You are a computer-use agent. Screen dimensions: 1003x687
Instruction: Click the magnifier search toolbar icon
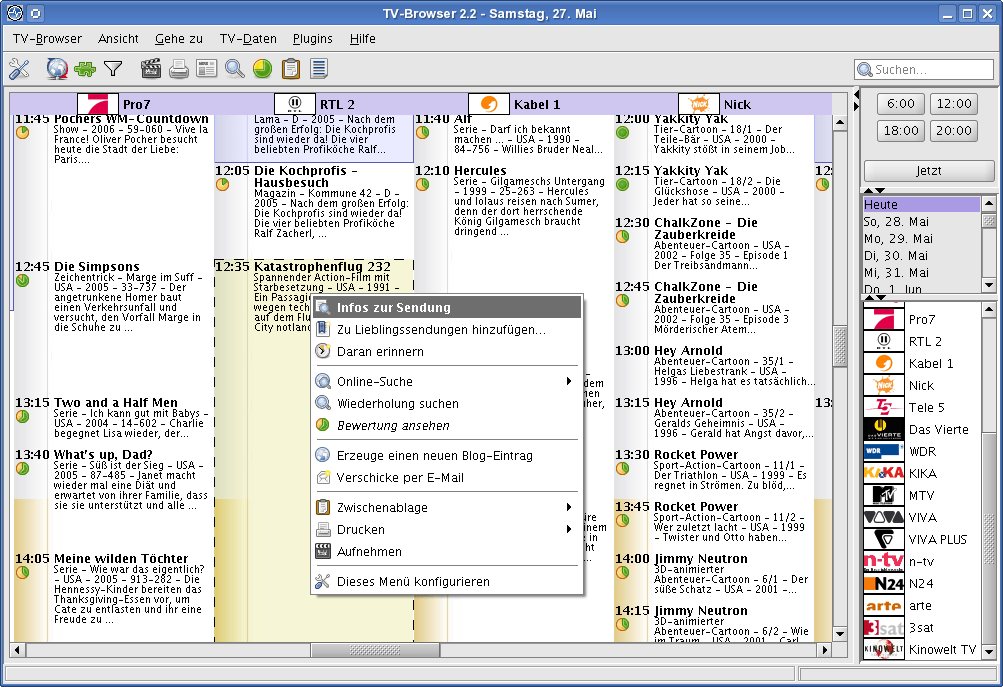pos(234,68)
